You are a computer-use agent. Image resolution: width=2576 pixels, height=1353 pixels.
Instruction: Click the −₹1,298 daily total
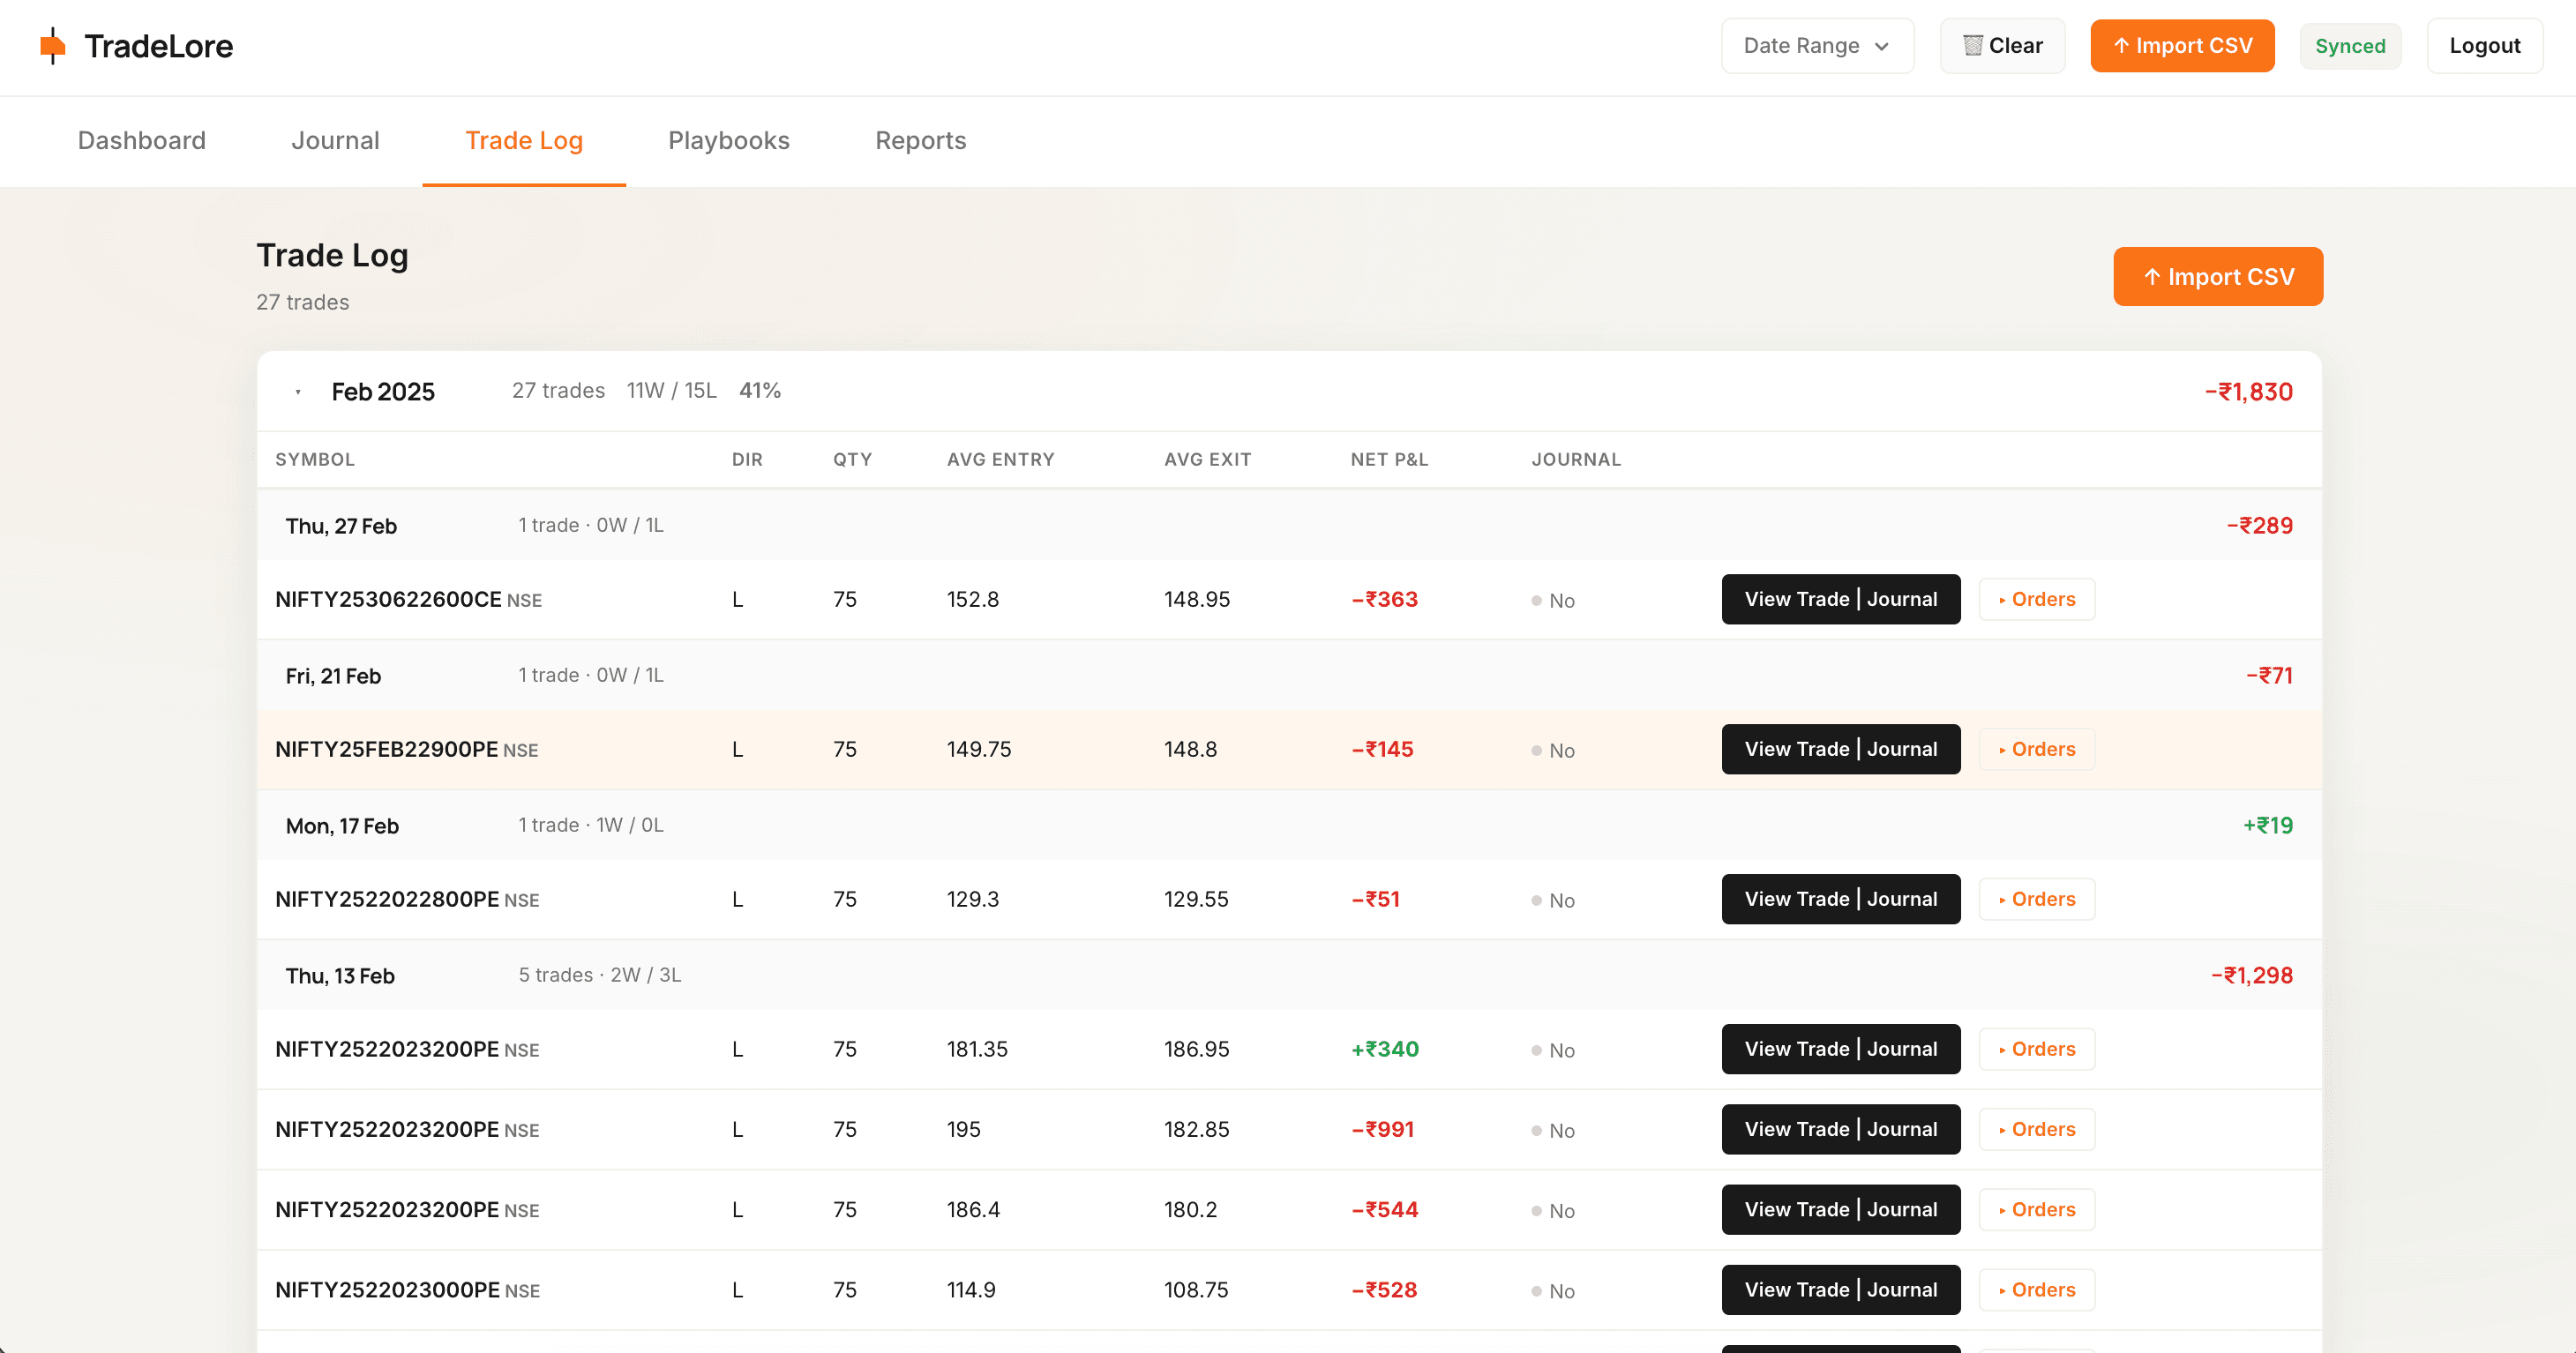click(x=2251, y=975)
